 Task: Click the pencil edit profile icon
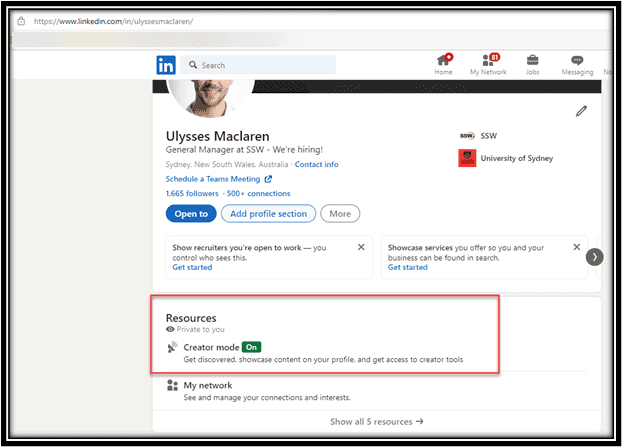[581, 111]
